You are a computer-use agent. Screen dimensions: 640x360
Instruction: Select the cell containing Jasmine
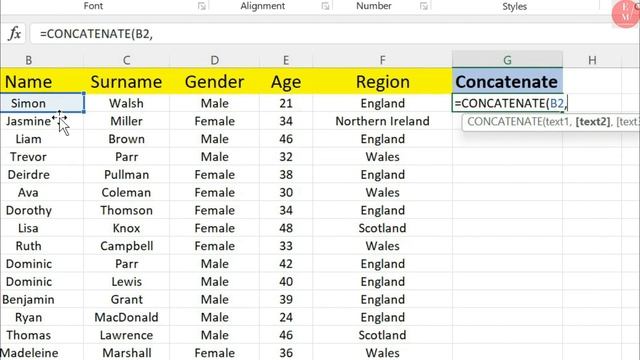pyautogui.click(x=42, y=121)
